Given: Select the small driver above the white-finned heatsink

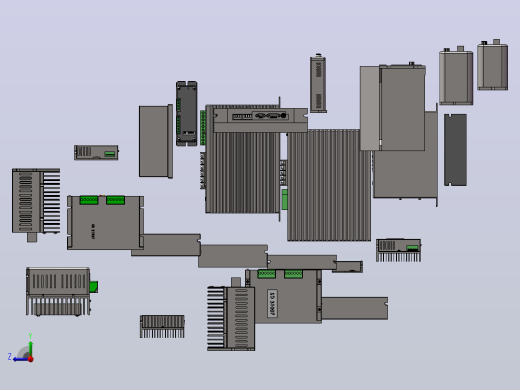Looking at the screenshot, I should click(x=96, y=153).
